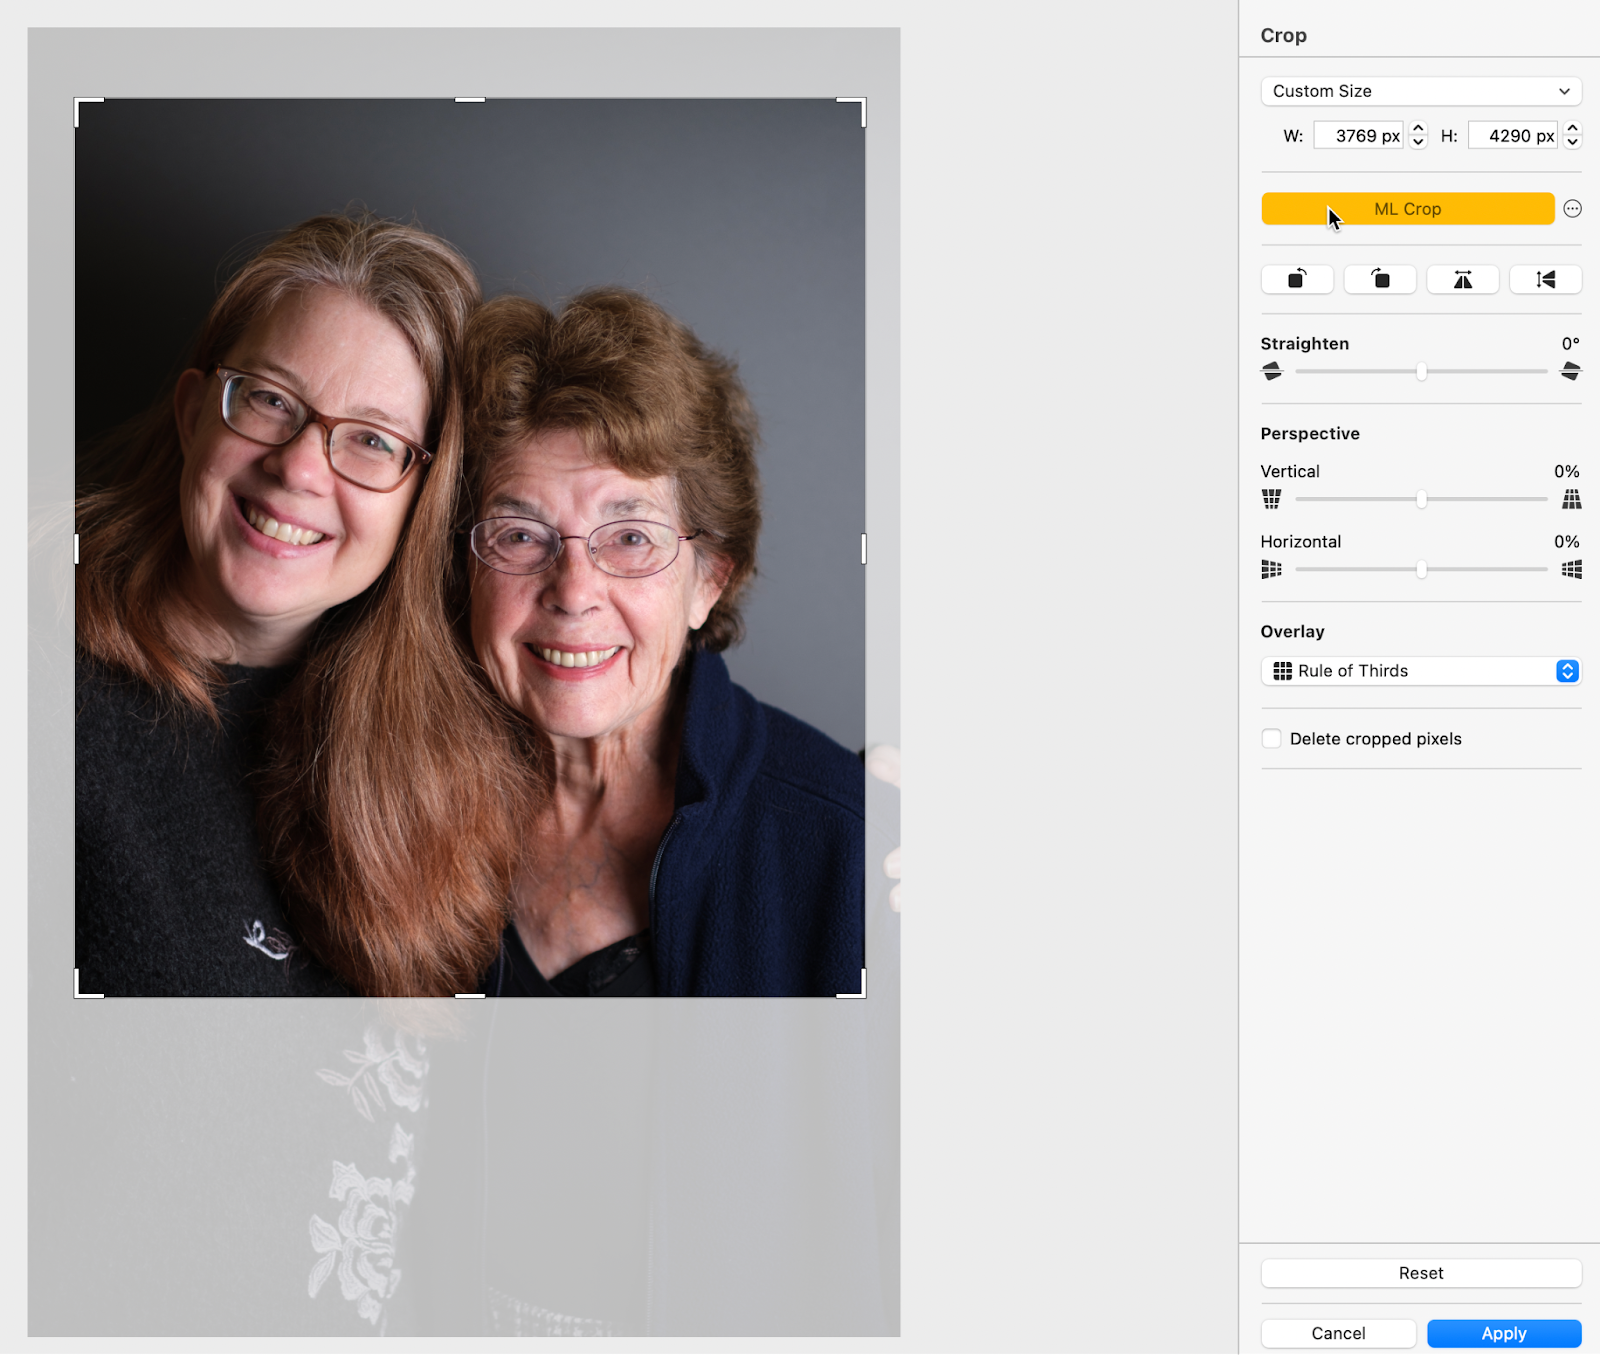1600x1355 pixels.
Task: Click the top-left crop corner handle
Action: [78, 101]
